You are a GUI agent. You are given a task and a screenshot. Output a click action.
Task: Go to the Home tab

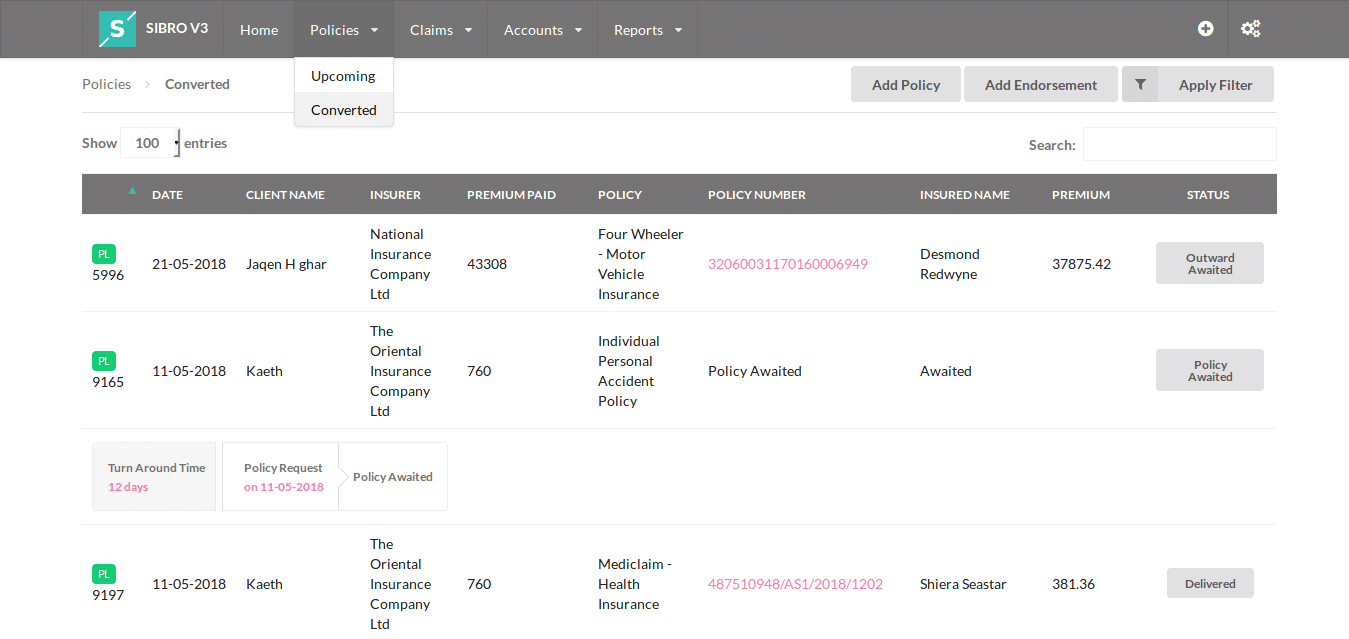click(259, 30)
